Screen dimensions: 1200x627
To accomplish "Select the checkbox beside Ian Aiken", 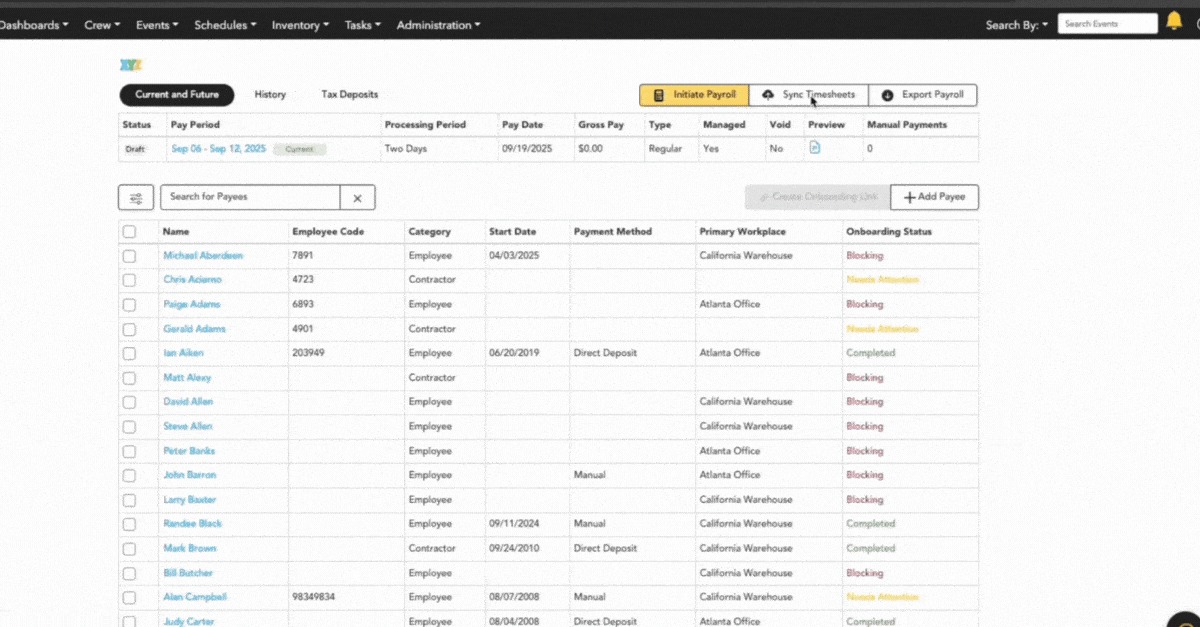I will point(129,353).
